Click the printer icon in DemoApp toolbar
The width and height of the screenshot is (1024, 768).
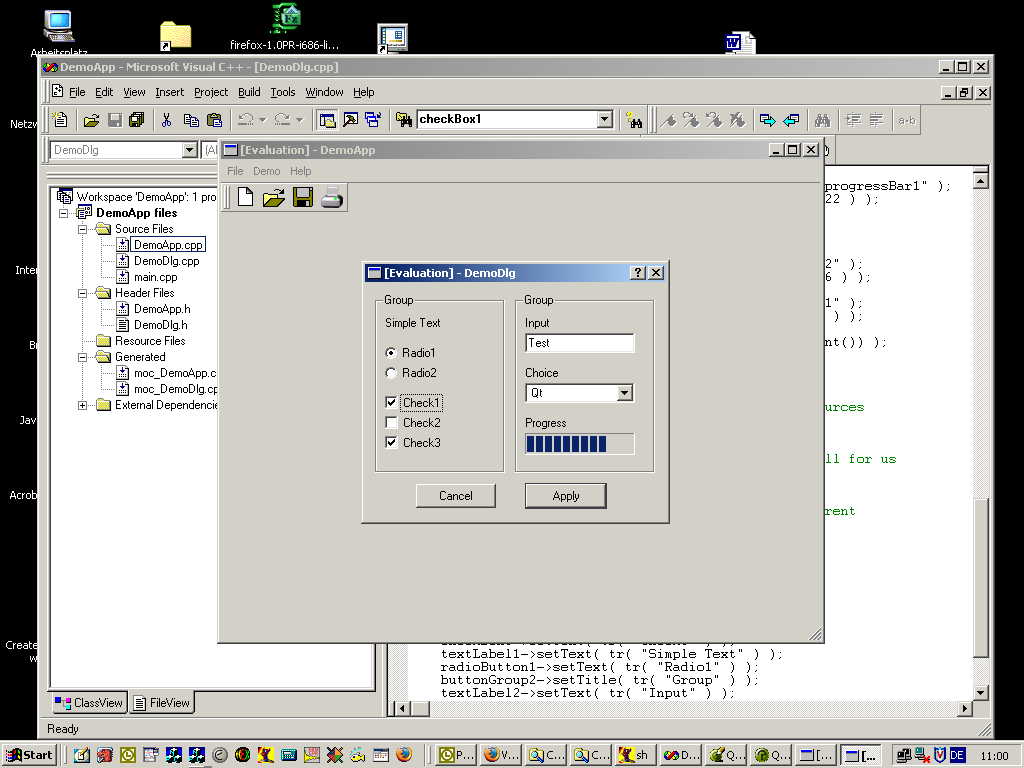tap(332, 197)
